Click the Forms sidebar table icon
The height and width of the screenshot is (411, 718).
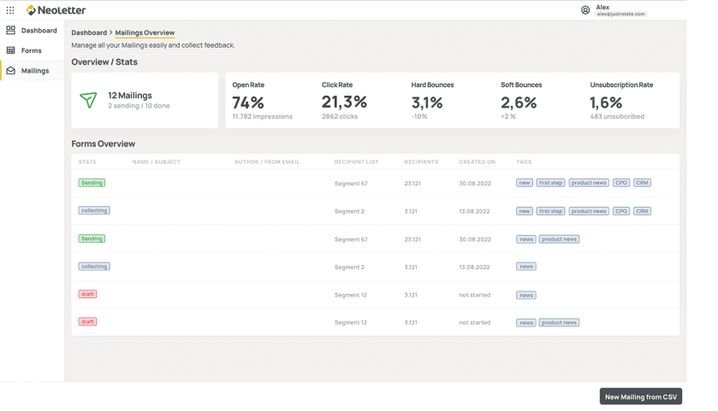[x=11, y=50]
